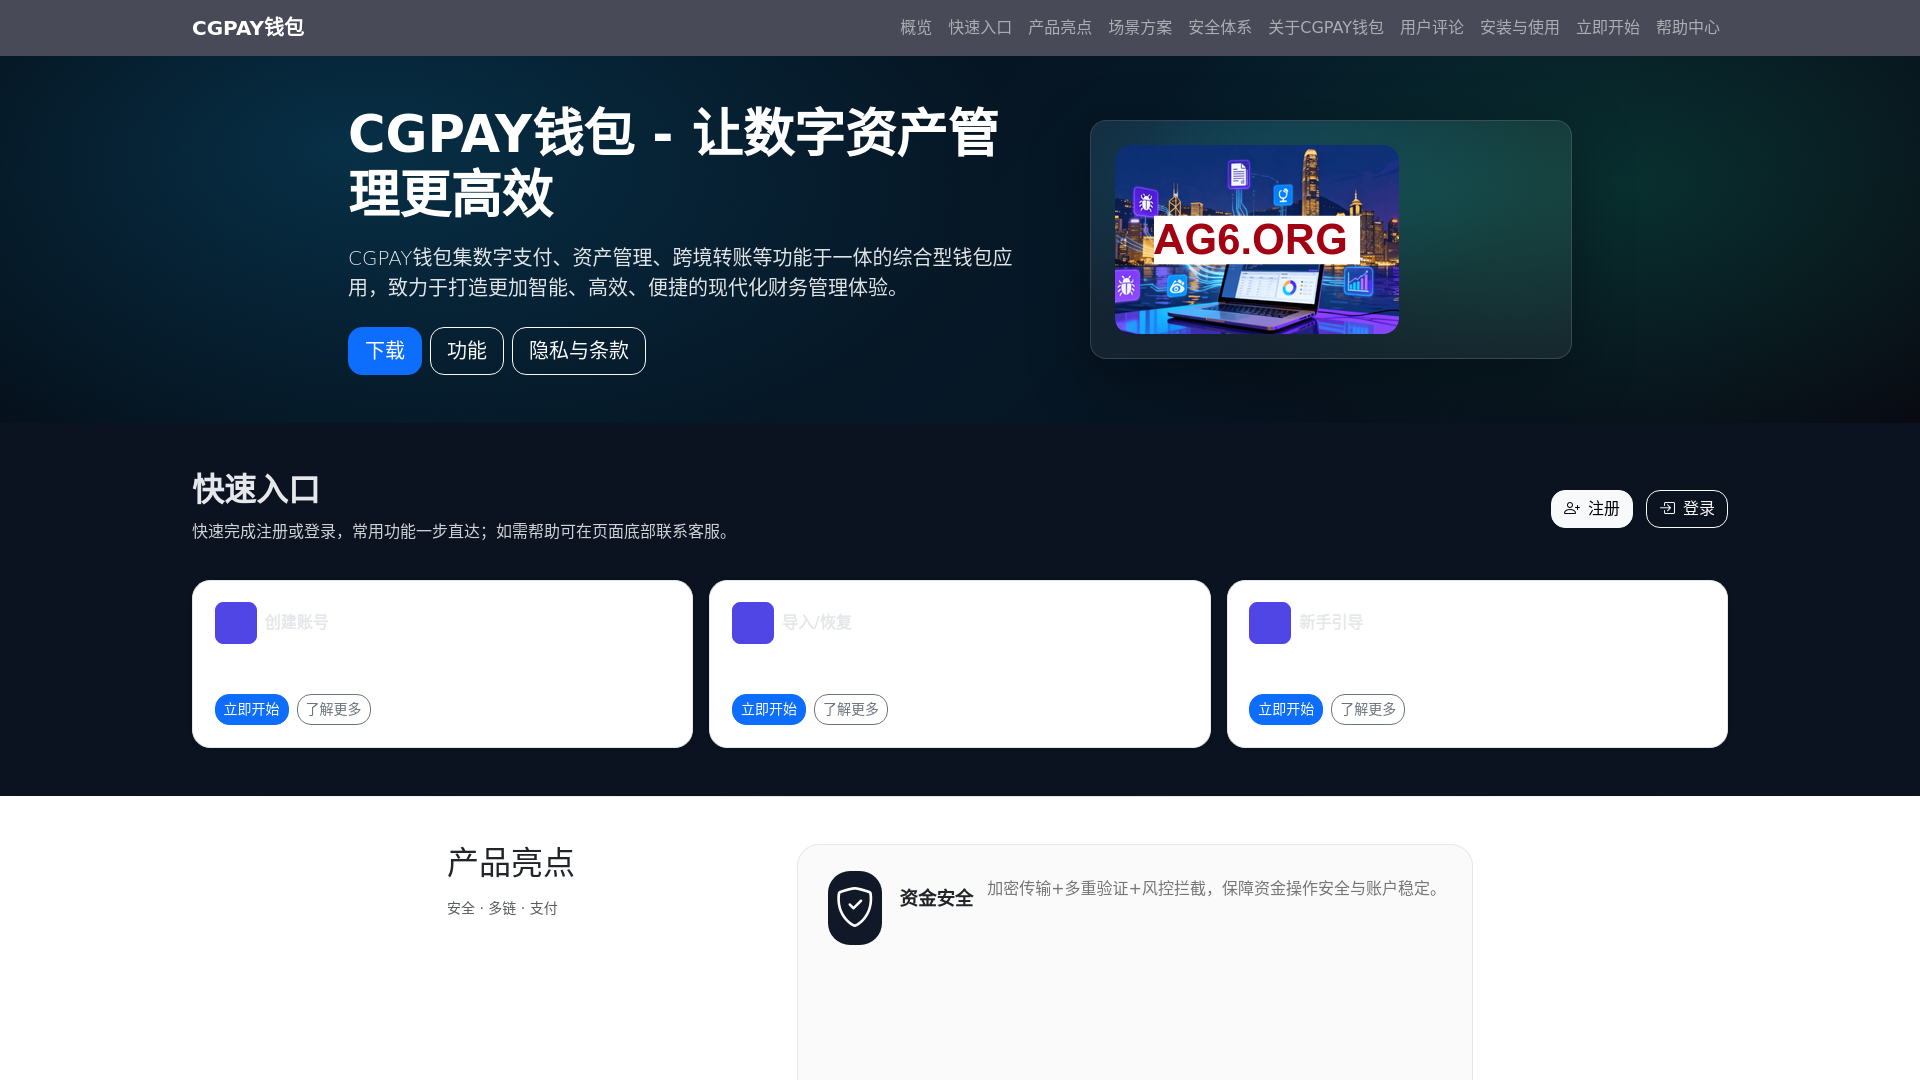1920x1080 pixels.
Task: Click the blue 下载 button
Action: [385, 351]
